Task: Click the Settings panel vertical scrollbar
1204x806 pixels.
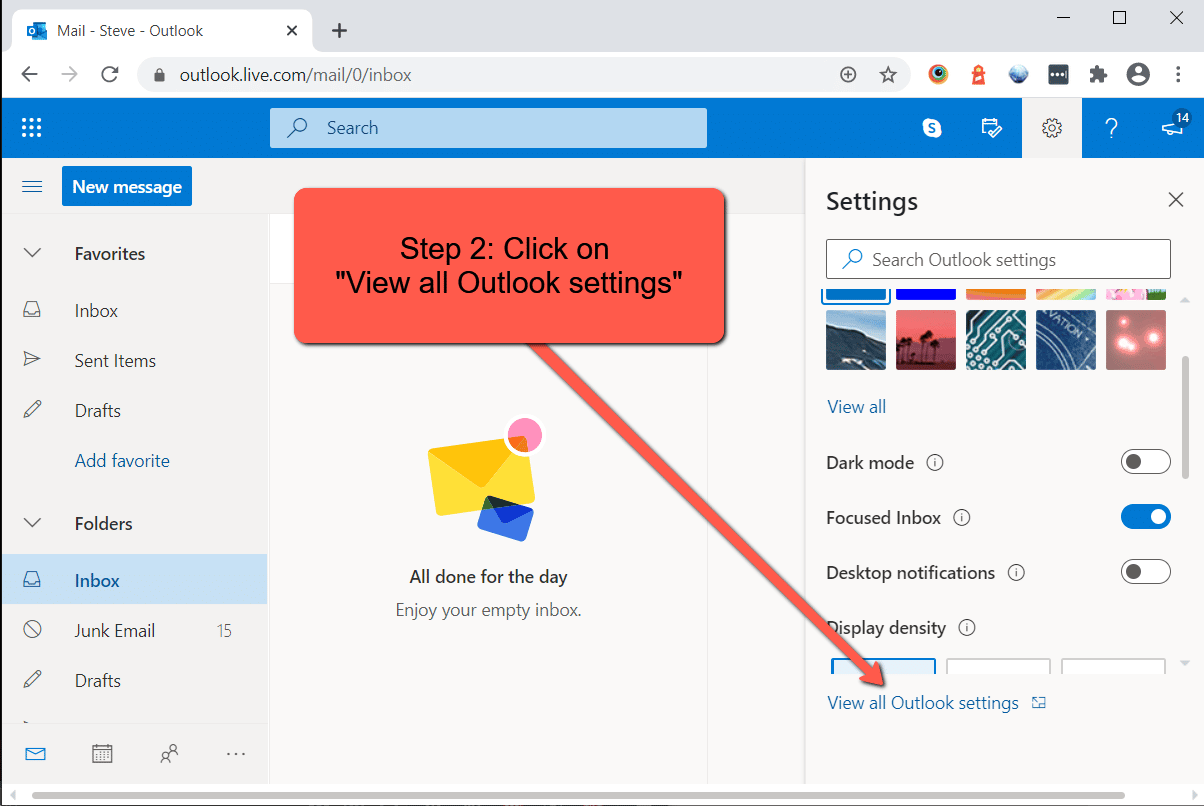Action: pos(1185,420)
